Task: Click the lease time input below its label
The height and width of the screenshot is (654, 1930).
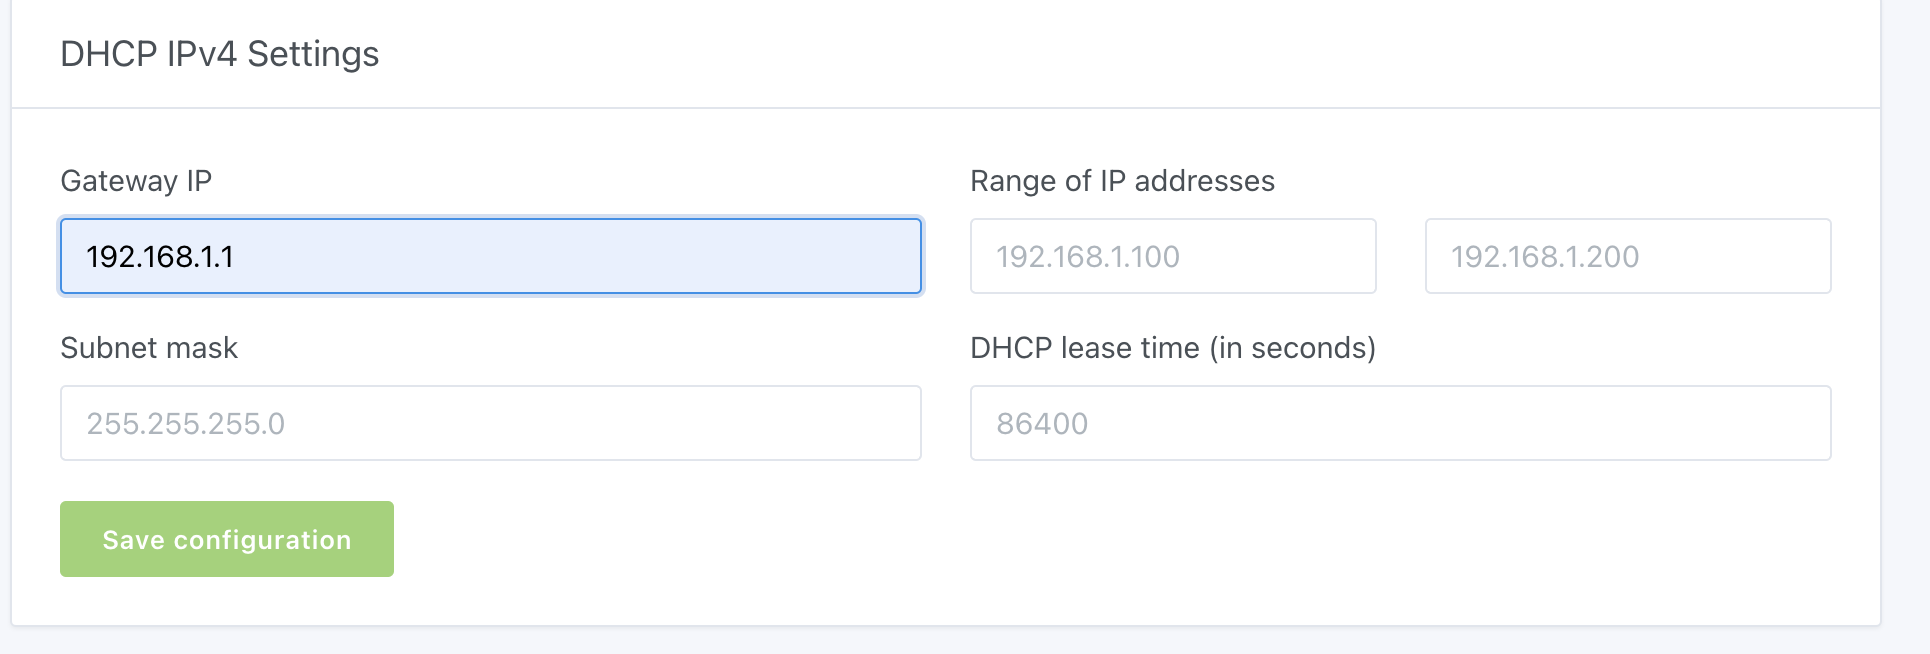Action: pos(1398,422)
